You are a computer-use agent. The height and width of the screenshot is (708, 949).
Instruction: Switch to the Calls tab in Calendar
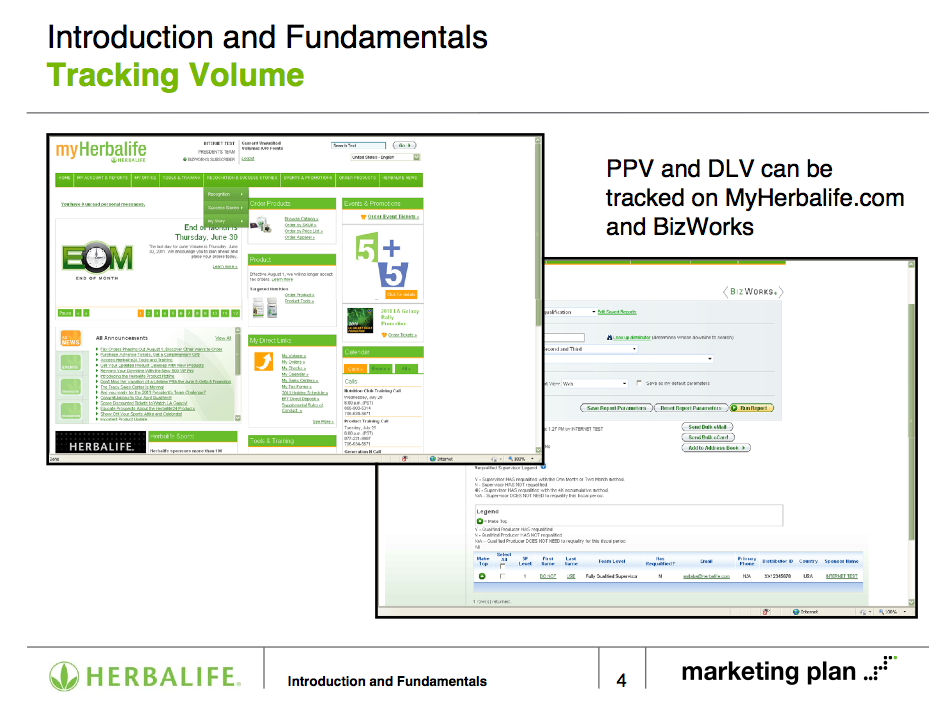[355, 369]
